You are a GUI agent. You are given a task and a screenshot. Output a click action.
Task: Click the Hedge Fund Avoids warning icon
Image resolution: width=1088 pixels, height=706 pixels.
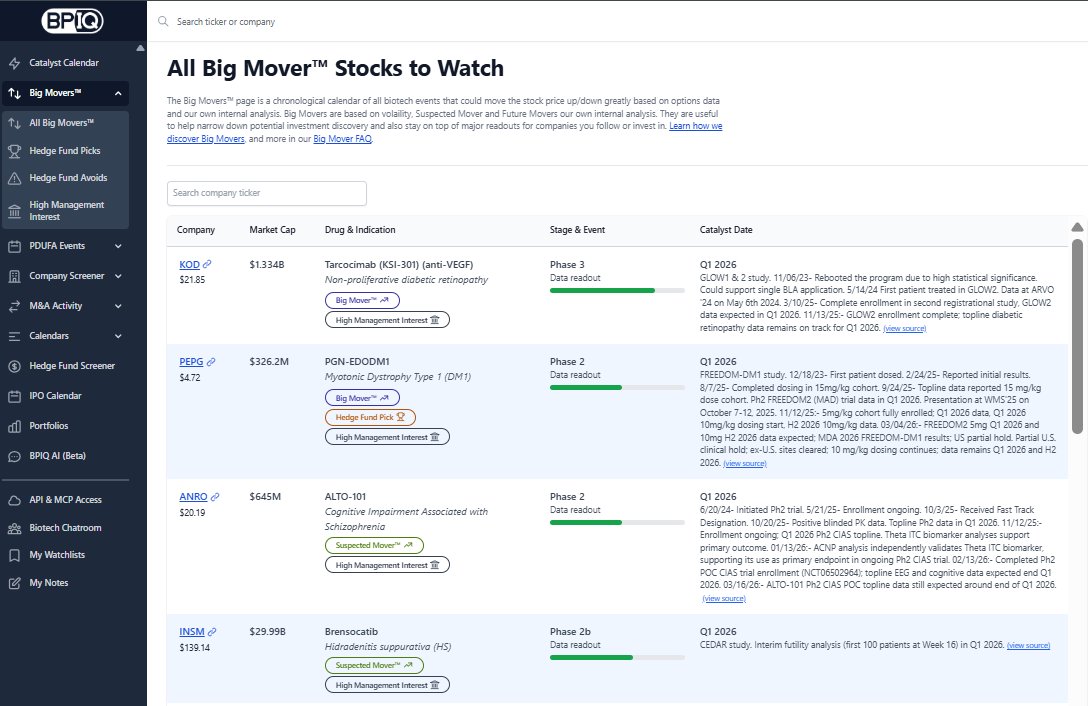coord(15,178)
